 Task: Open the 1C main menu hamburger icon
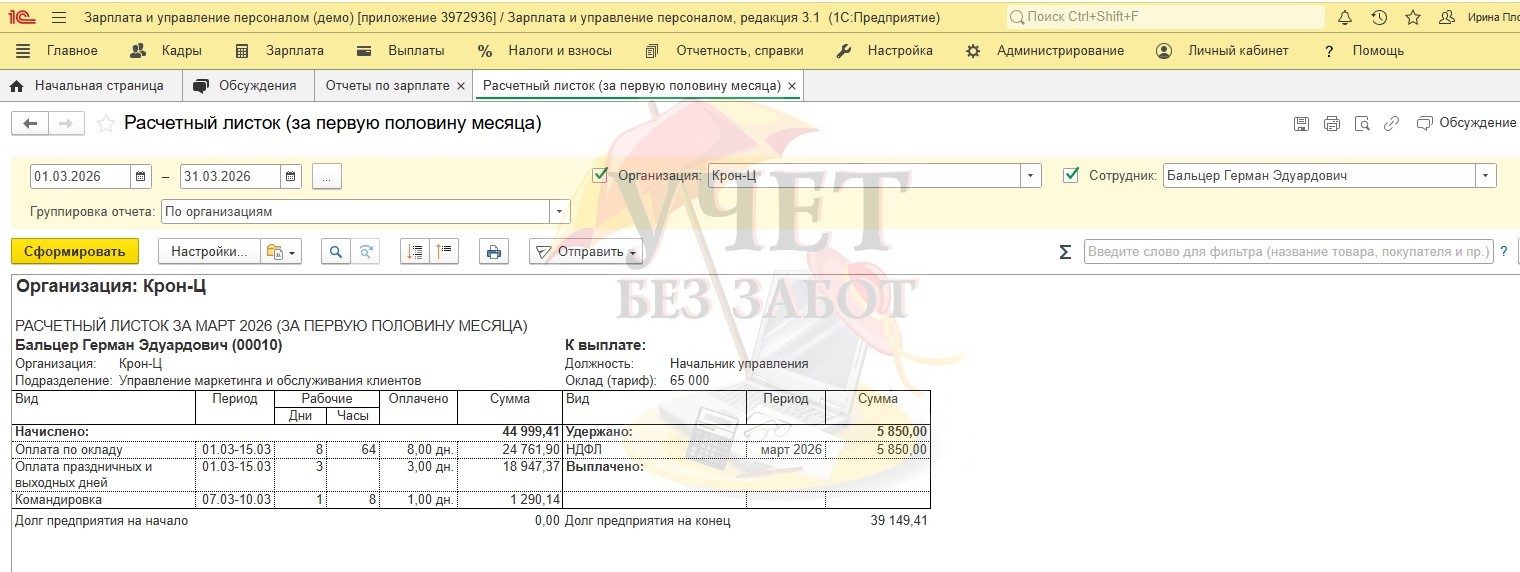58,17
